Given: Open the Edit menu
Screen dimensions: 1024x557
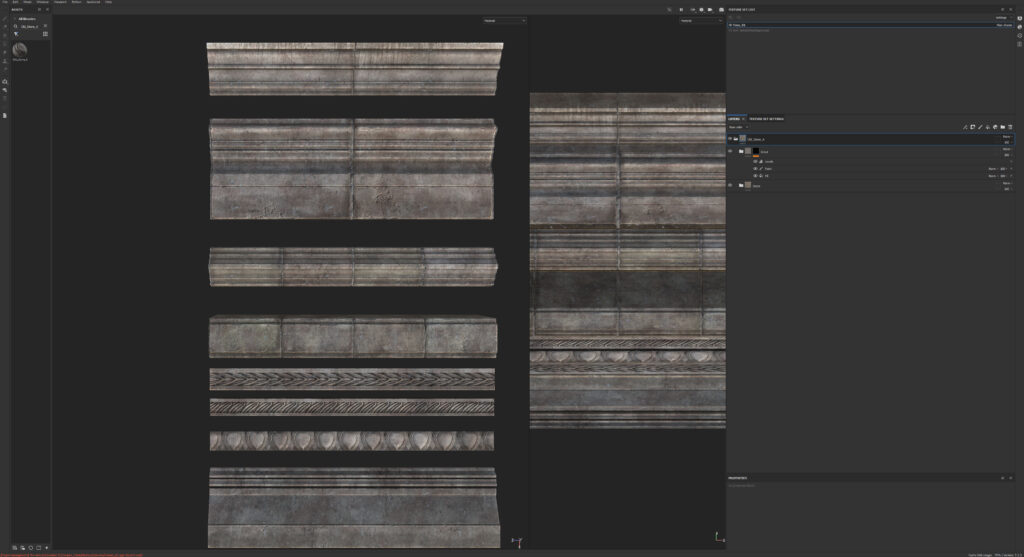Looking at the screenshot, I should [15, 2].
